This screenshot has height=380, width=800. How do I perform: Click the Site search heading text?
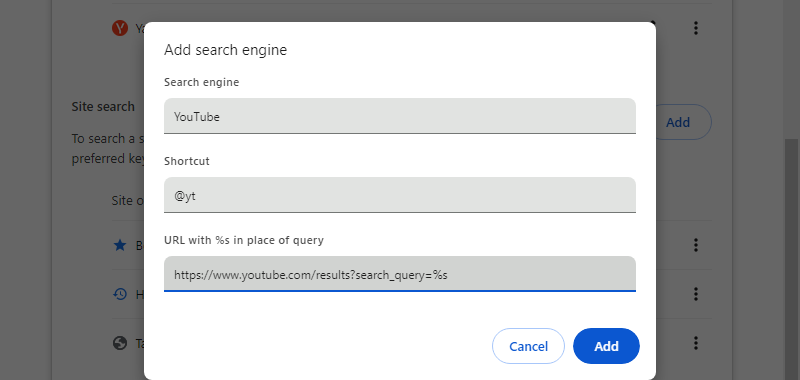tap(103, 107)
